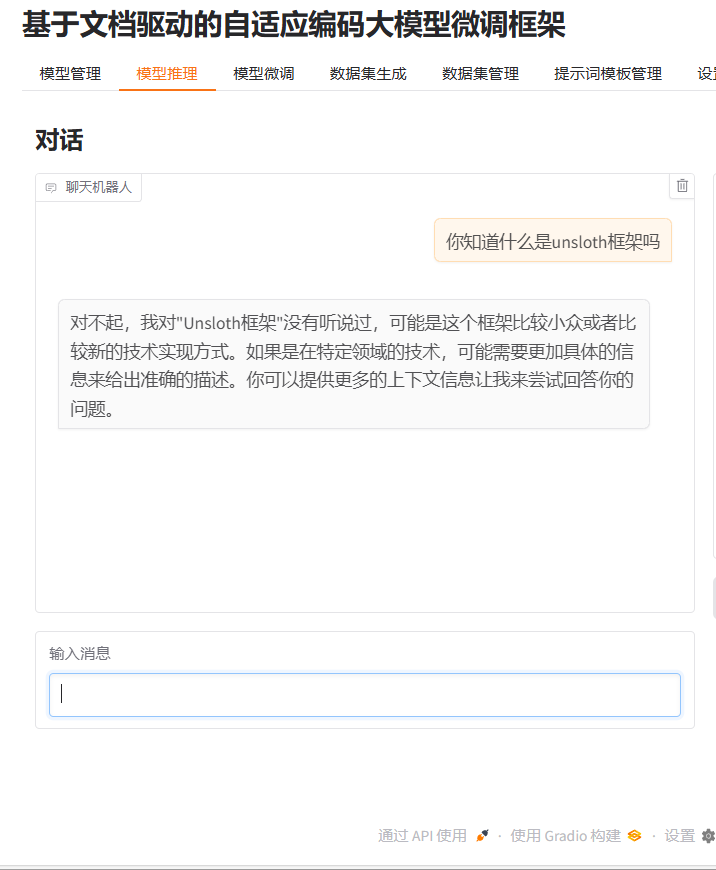The height and width of the screenshot is (870, 716).
Task: Click the 通过 API 使用 link
Action: pos(433,836)
